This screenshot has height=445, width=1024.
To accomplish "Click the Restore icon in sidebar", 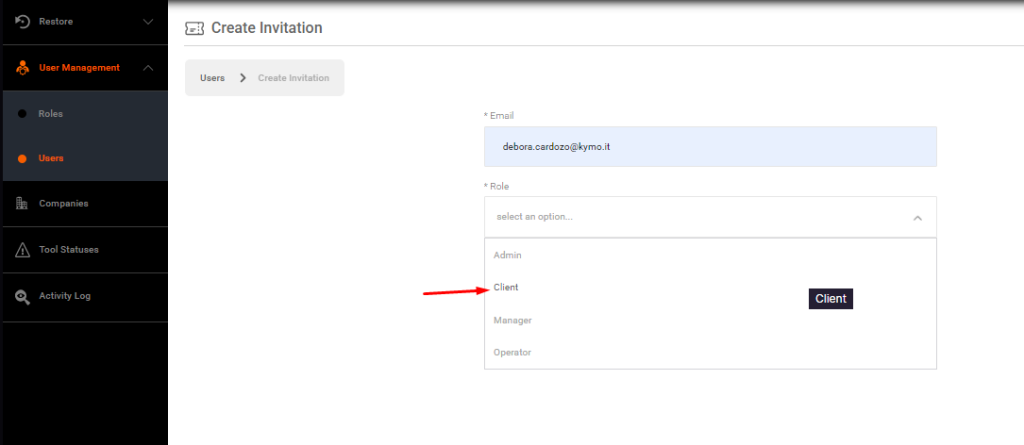I will tap(22, 21).
